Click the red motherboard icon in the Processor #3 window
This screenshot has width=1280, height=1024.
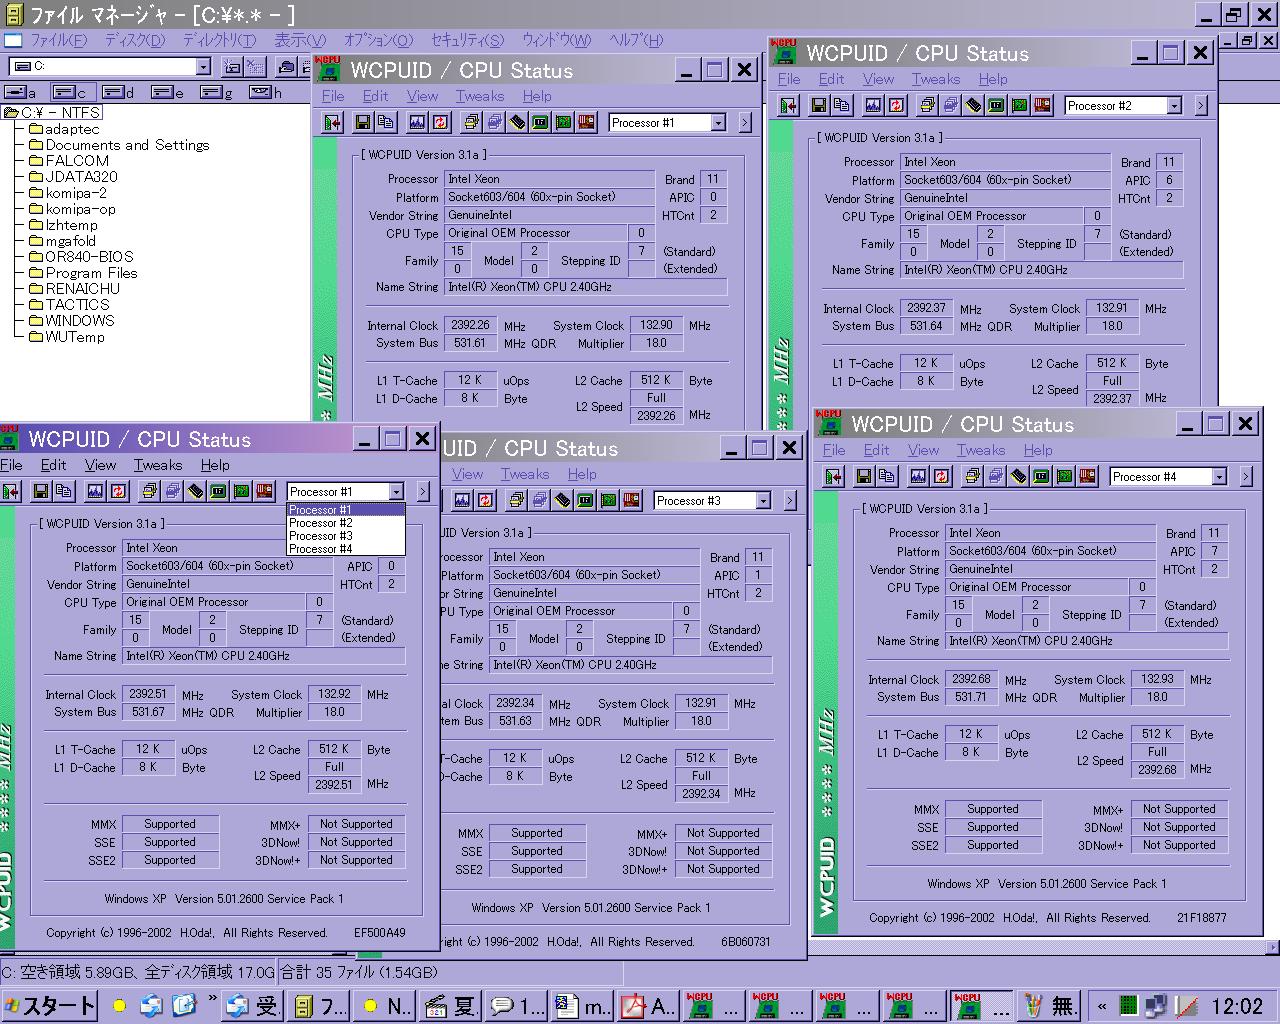632,500
